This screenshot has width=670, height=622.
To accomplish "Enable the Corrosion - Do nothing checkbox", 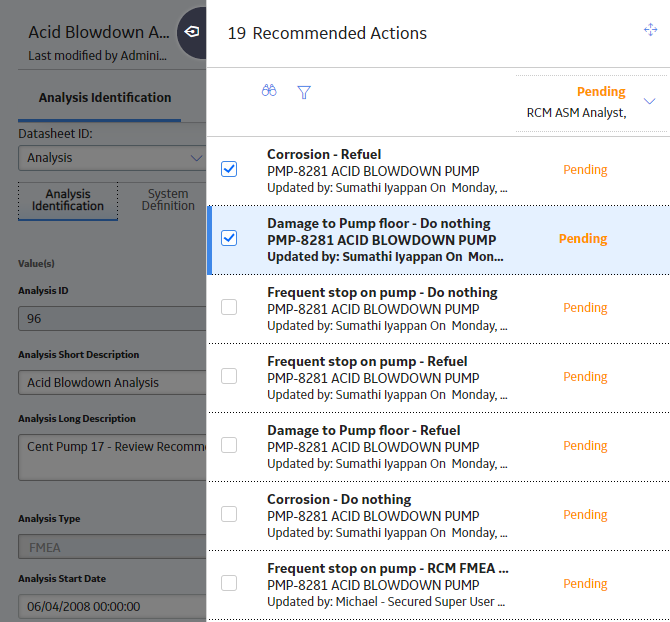I will click(229, 514).
